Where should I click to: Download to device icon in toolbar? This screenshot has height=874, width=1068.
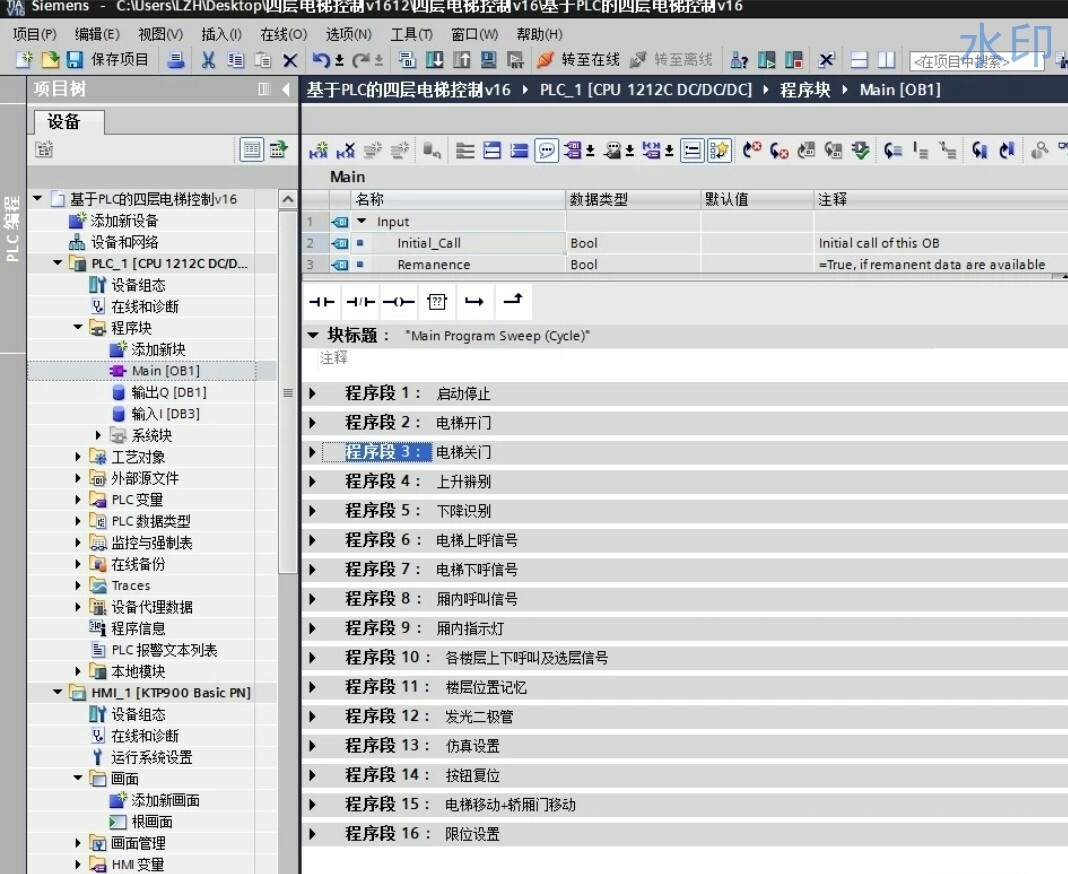[x=434, y=60]
